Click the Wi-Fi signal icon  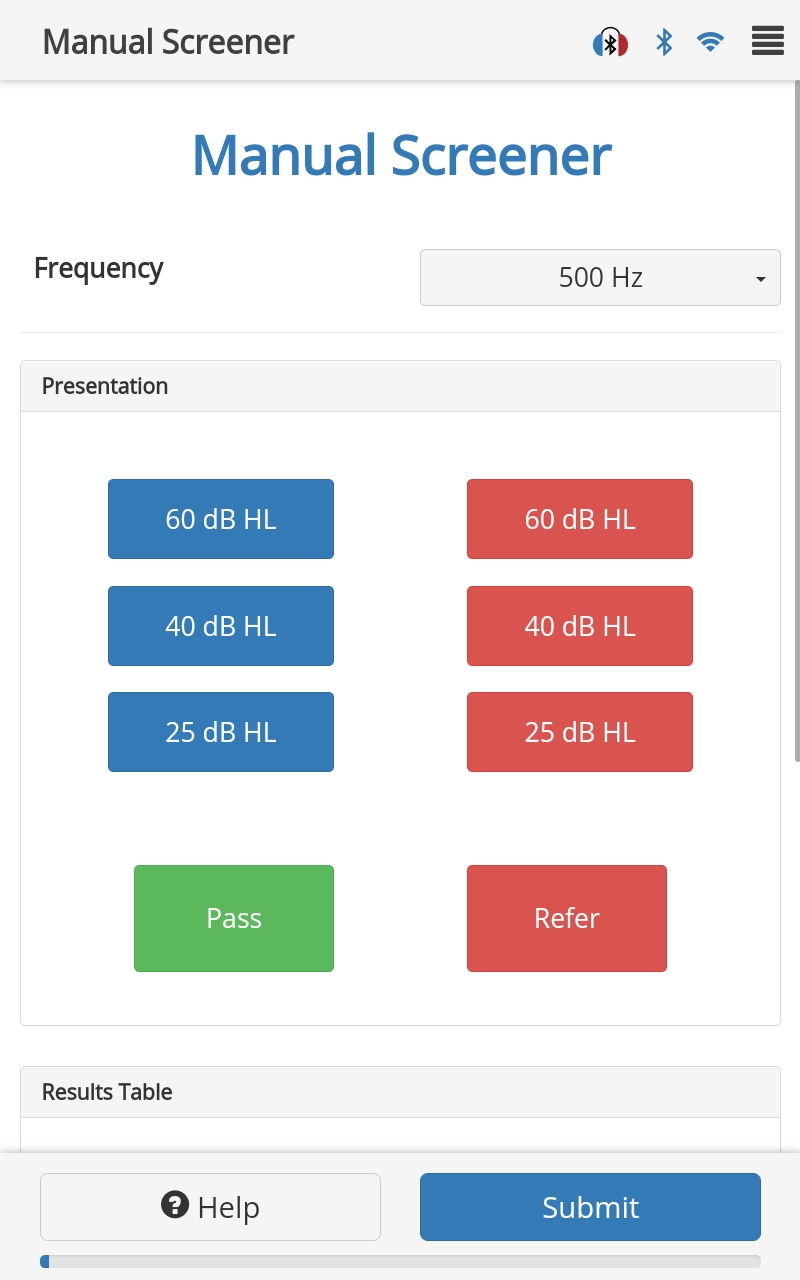pyautogui.click(x=710, y=42)
